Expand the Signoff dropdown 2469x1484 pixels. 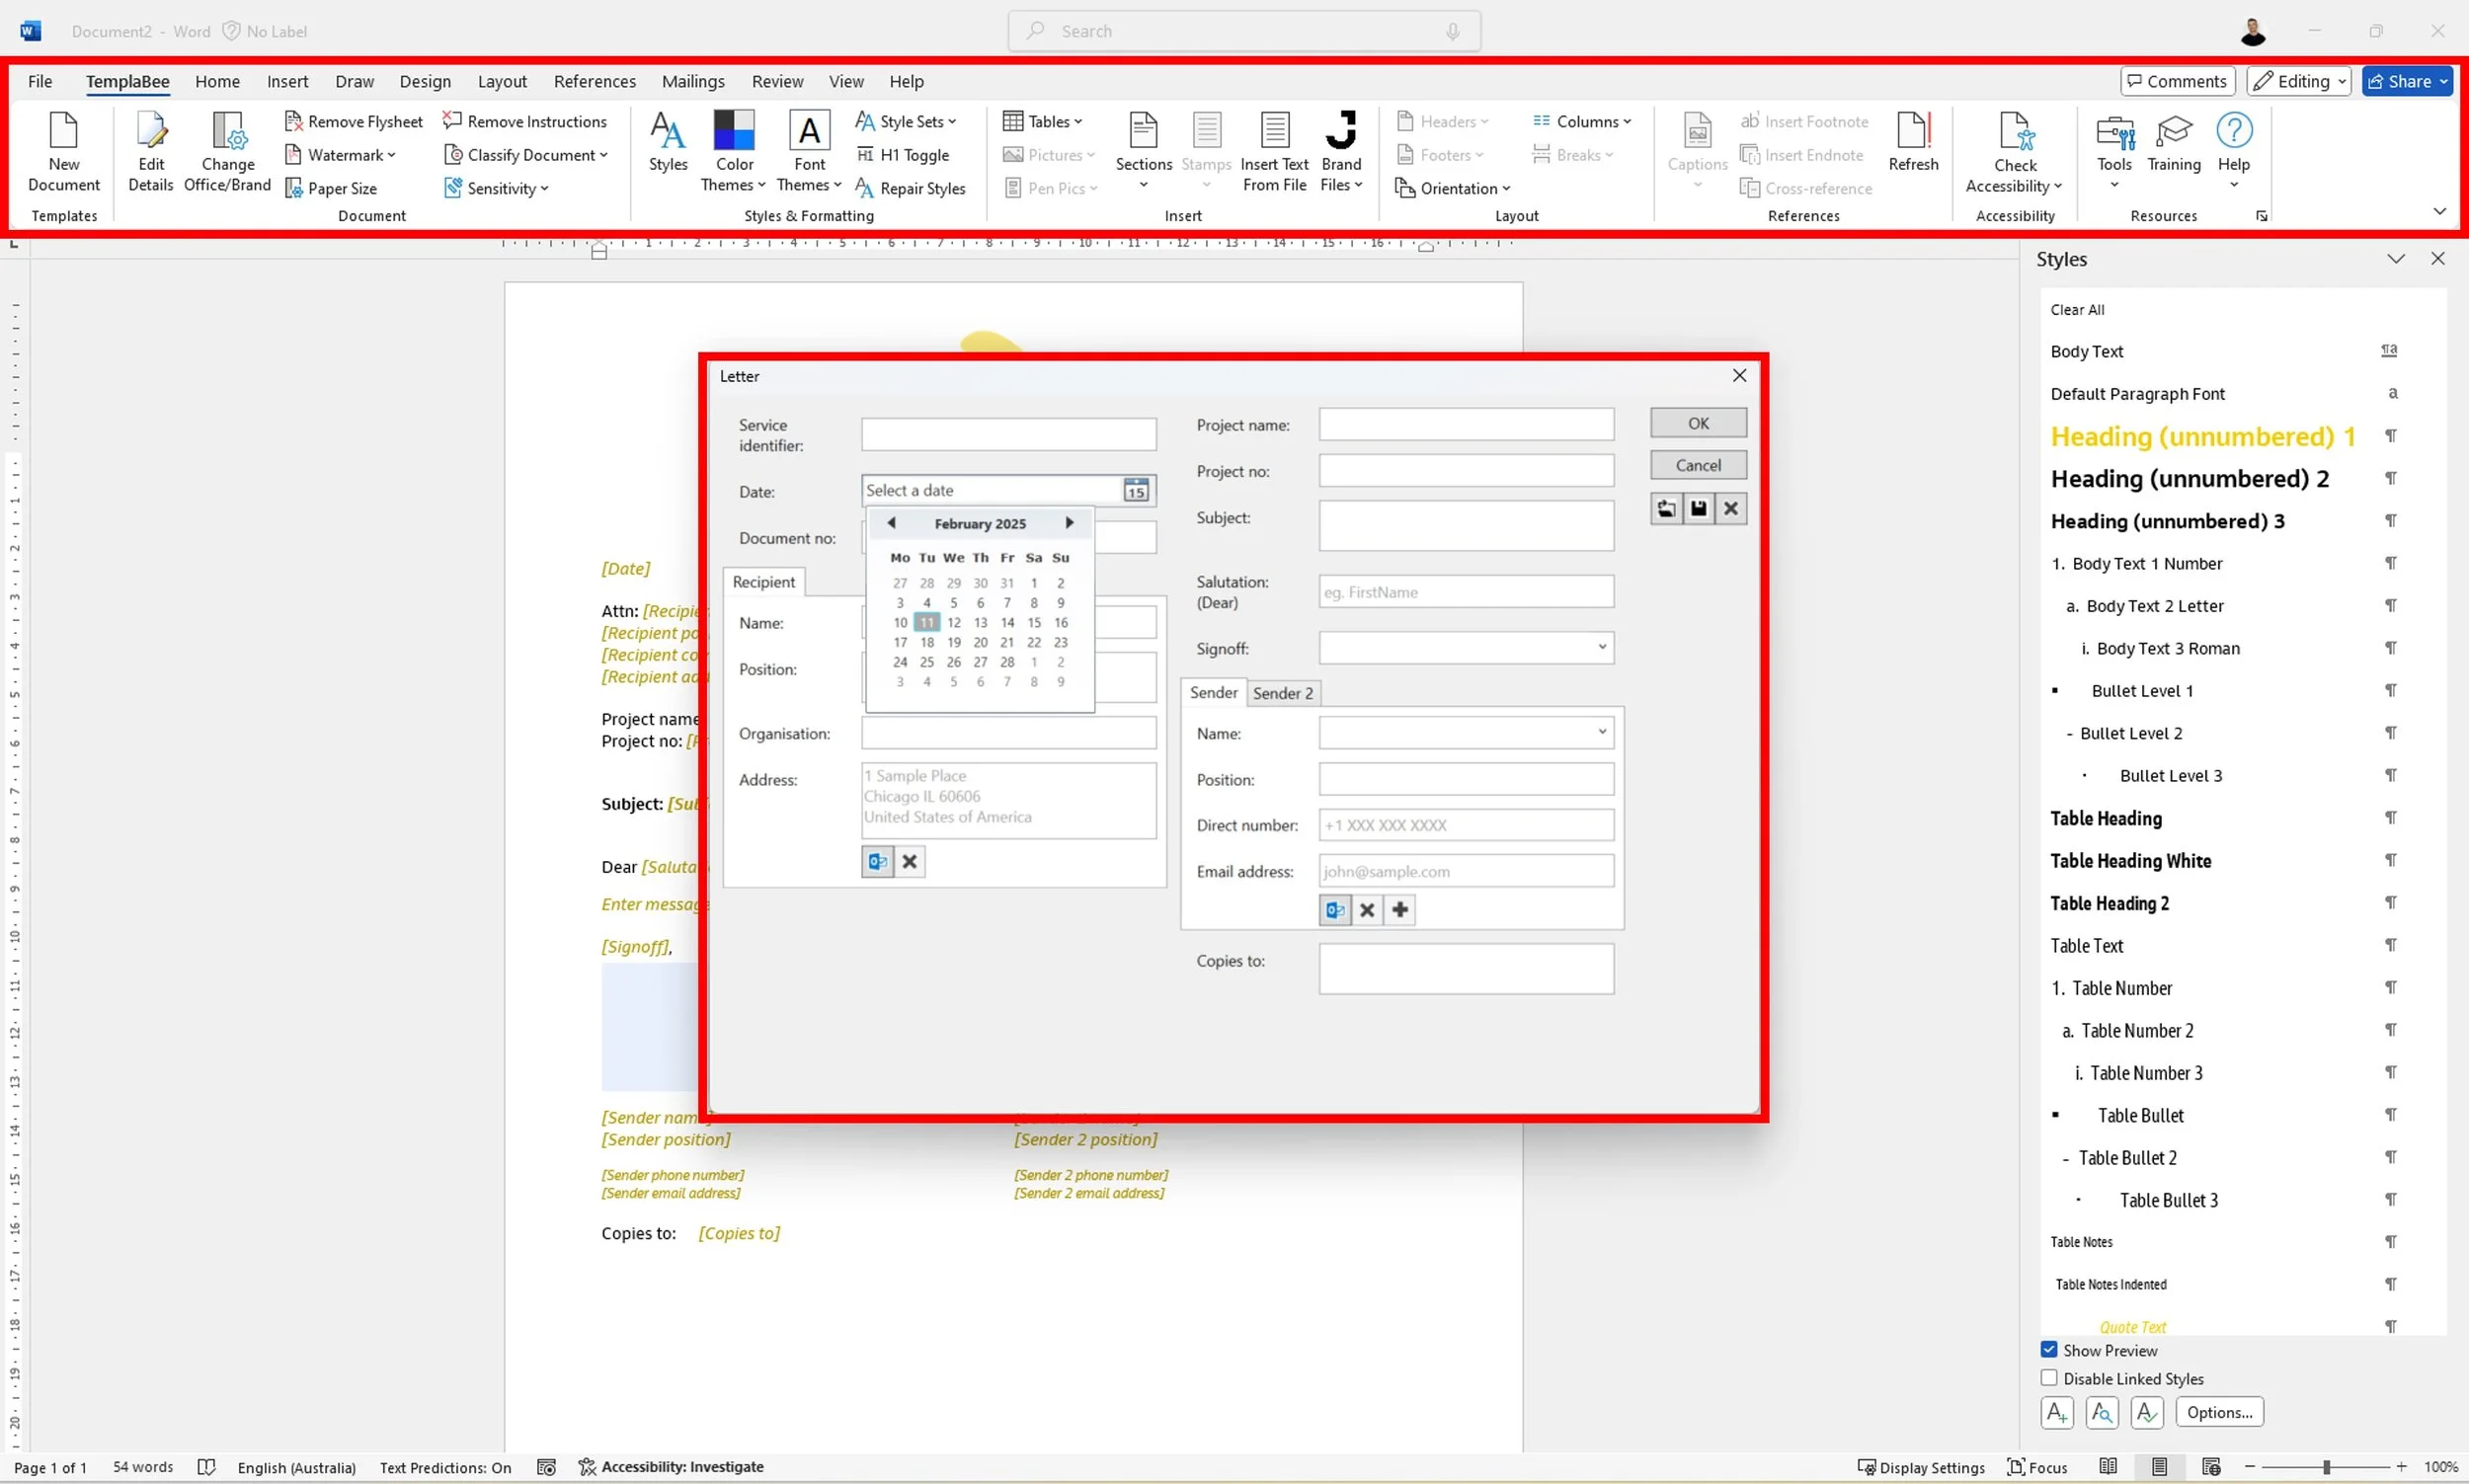[x=1601, y=647]
